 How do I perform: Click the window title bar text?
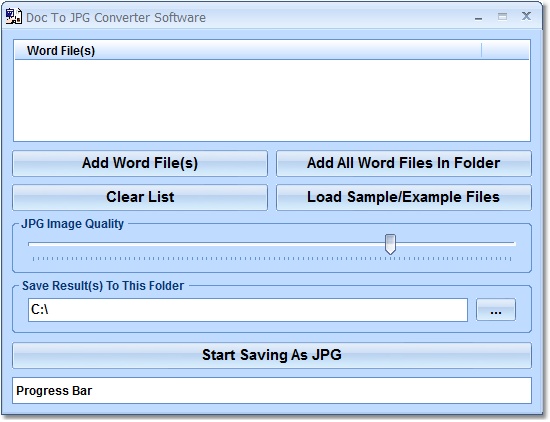116,18
